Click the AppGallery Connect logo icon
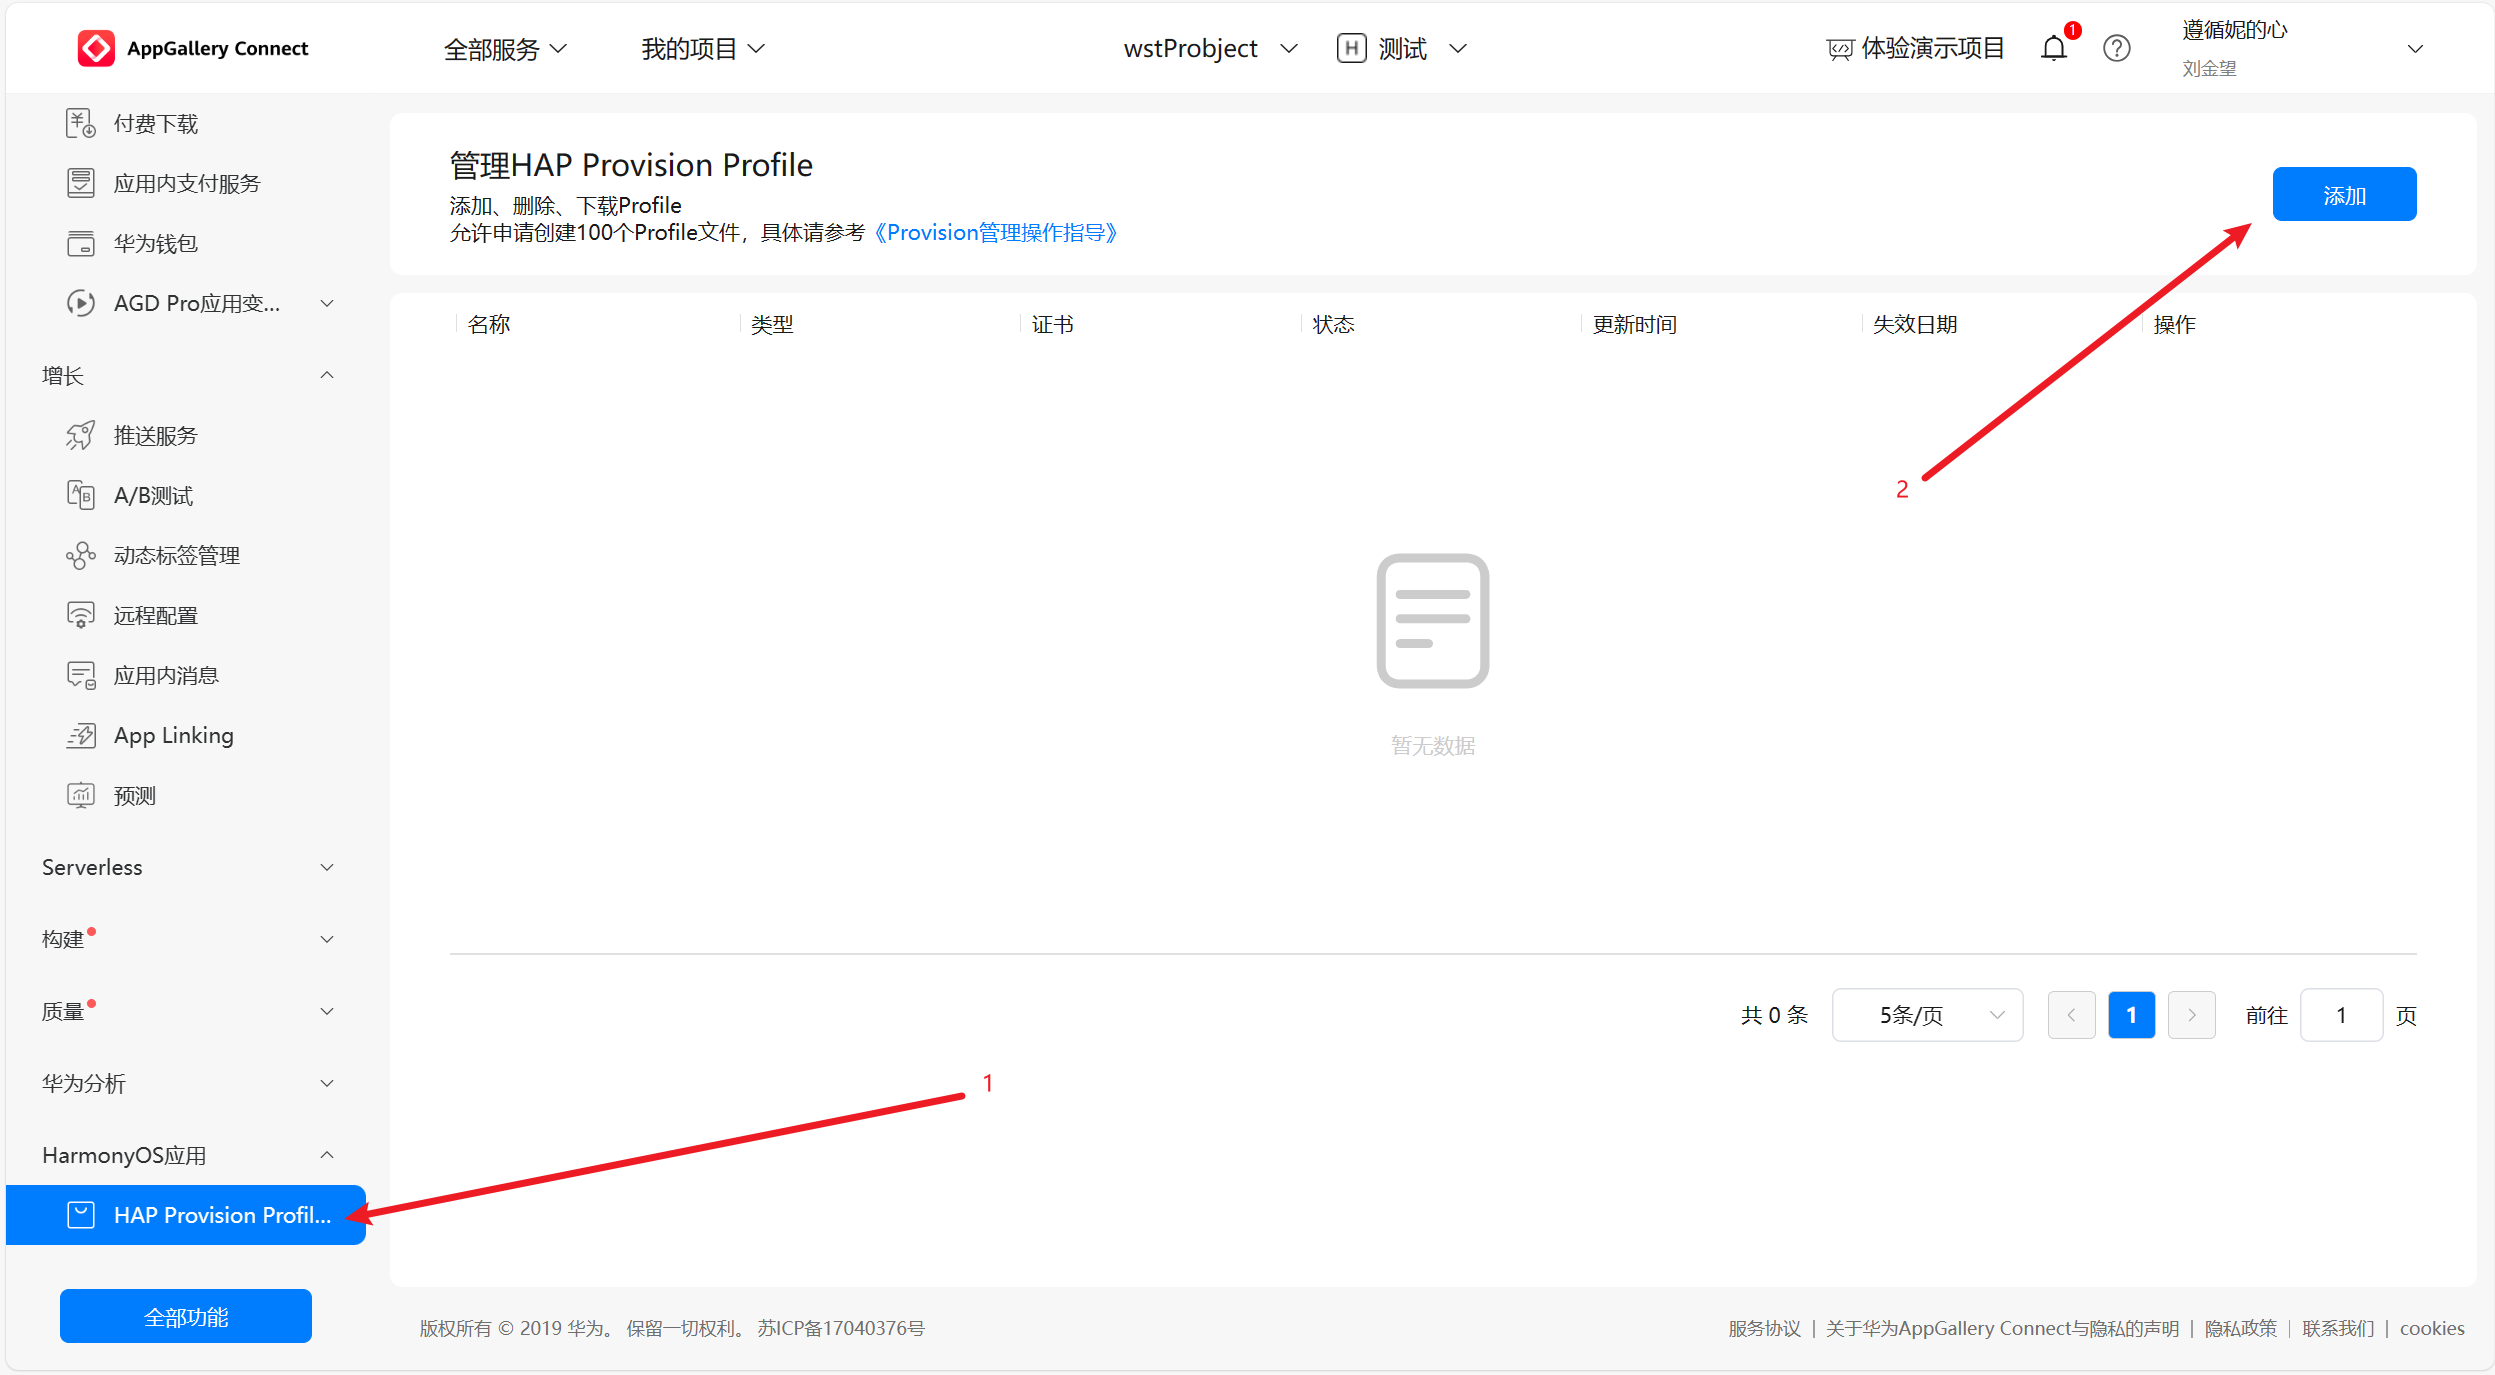The height and width of the screenshot is (1375, 2495). [x=96, y=48]
